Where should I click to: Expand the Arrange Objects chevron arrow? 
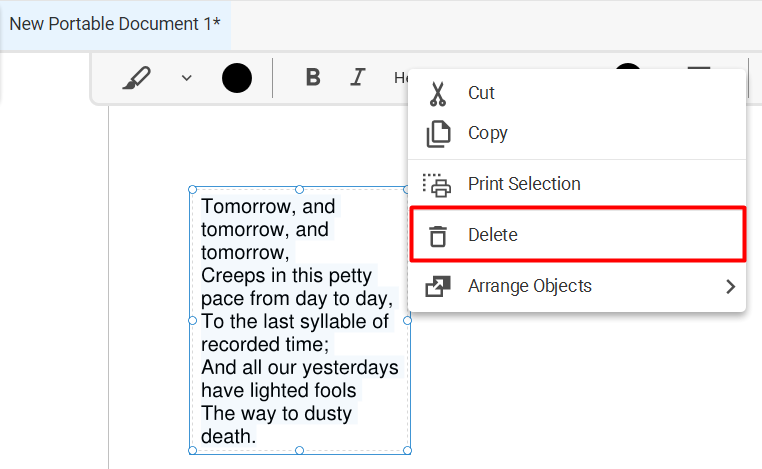pos(730,287)
